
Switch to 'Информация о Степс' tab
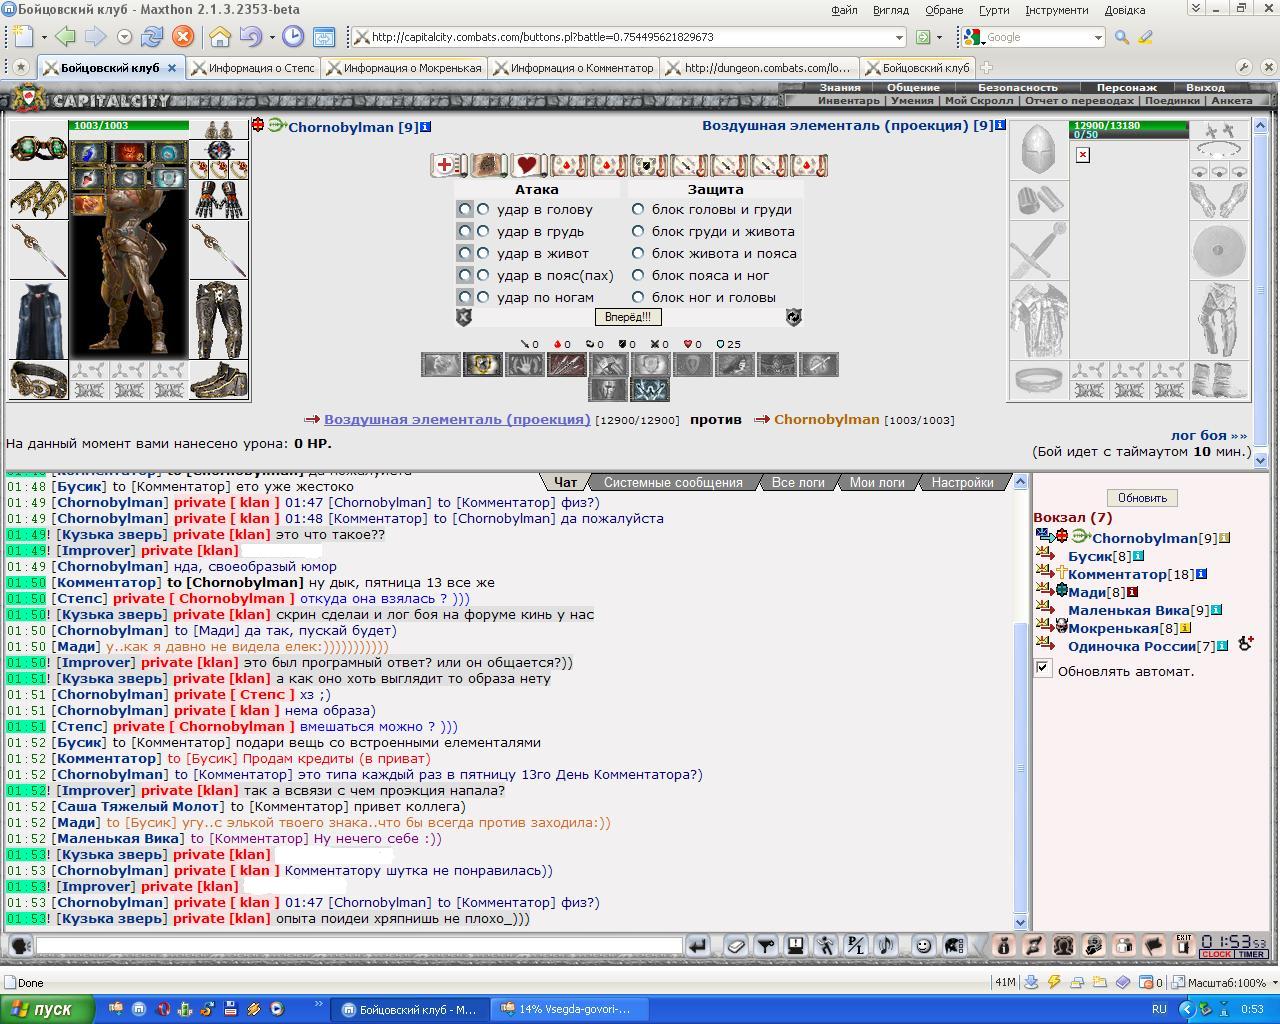(x=253, y=68)
